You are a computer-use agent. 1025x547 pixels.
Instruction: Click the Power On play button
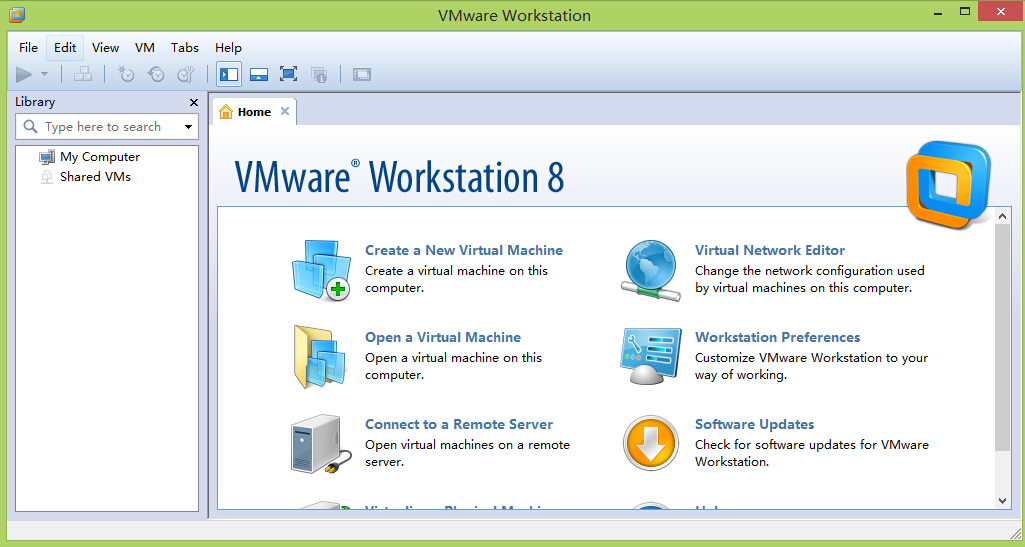24,75
